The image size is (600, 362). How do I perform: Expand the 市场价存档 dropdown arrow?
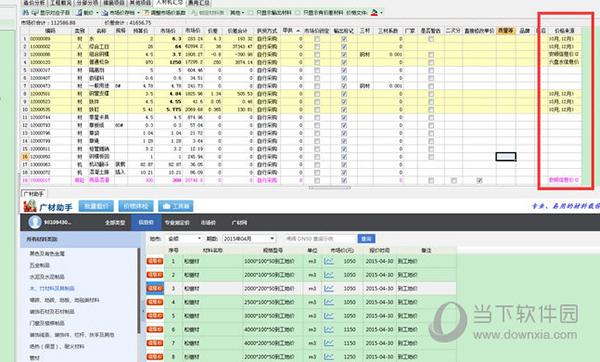pyautogui.click(x=138, y=13)
